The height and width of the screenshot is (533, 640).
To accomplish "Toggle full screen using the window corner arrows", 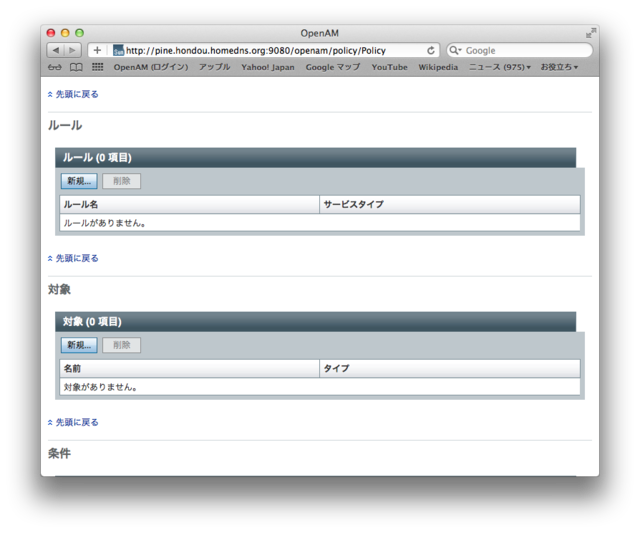I will 591,33.
